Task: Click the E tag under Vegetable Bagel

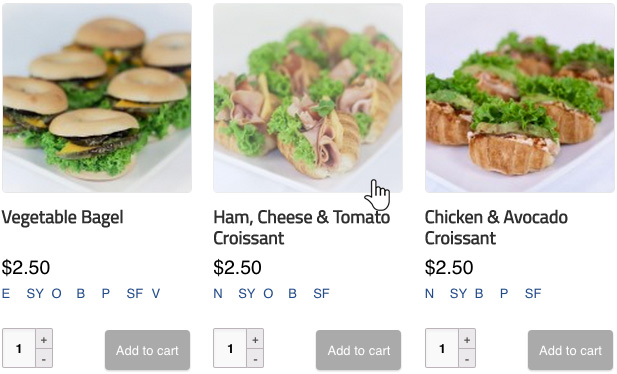Action: [6, 293]
